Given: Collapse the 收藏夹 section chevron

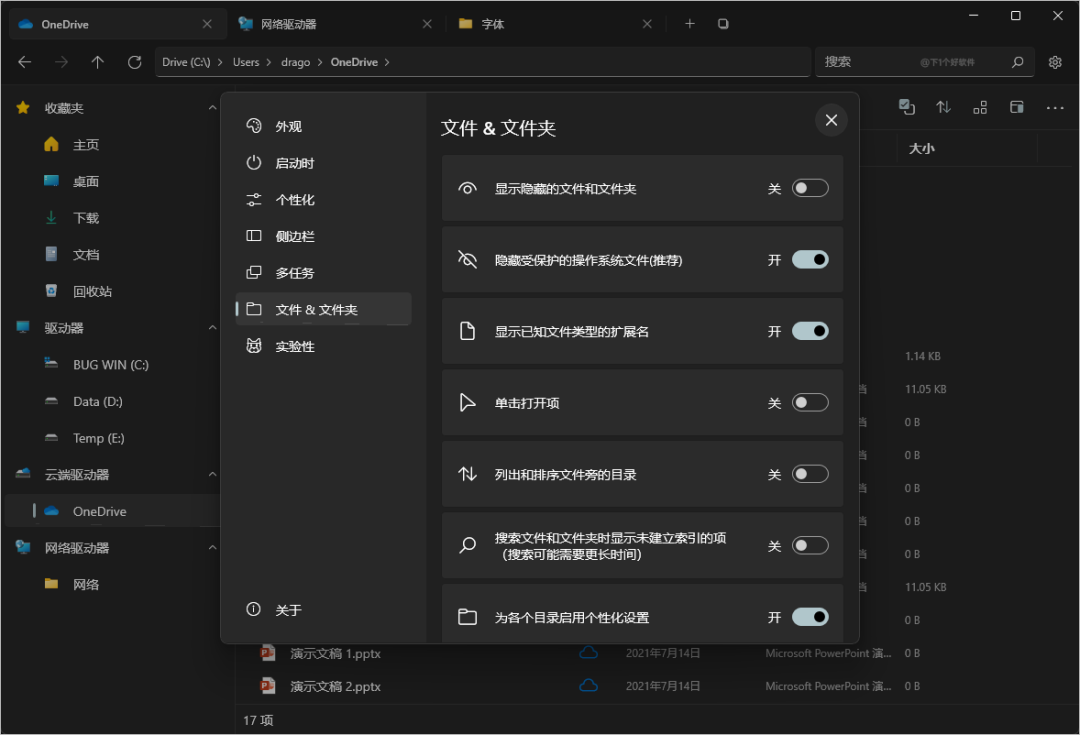Looking at the screenshot, I should coord(212,108).
